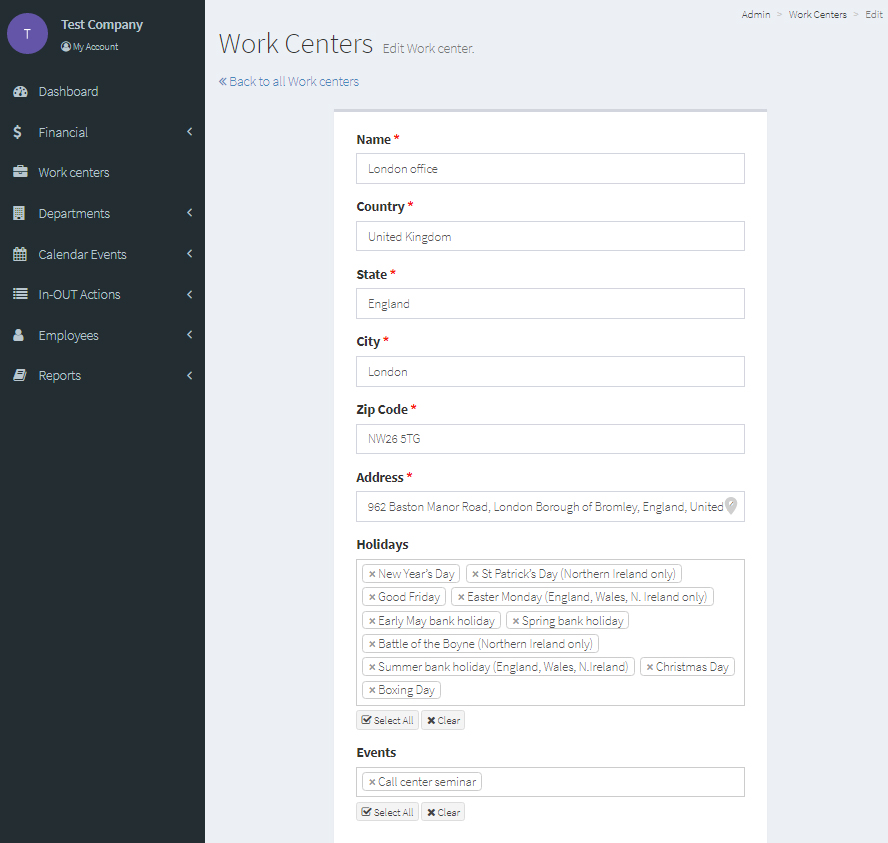Clear all selected Holidays
This screenshot has height=843, width=888.
[x=443, y=720]
